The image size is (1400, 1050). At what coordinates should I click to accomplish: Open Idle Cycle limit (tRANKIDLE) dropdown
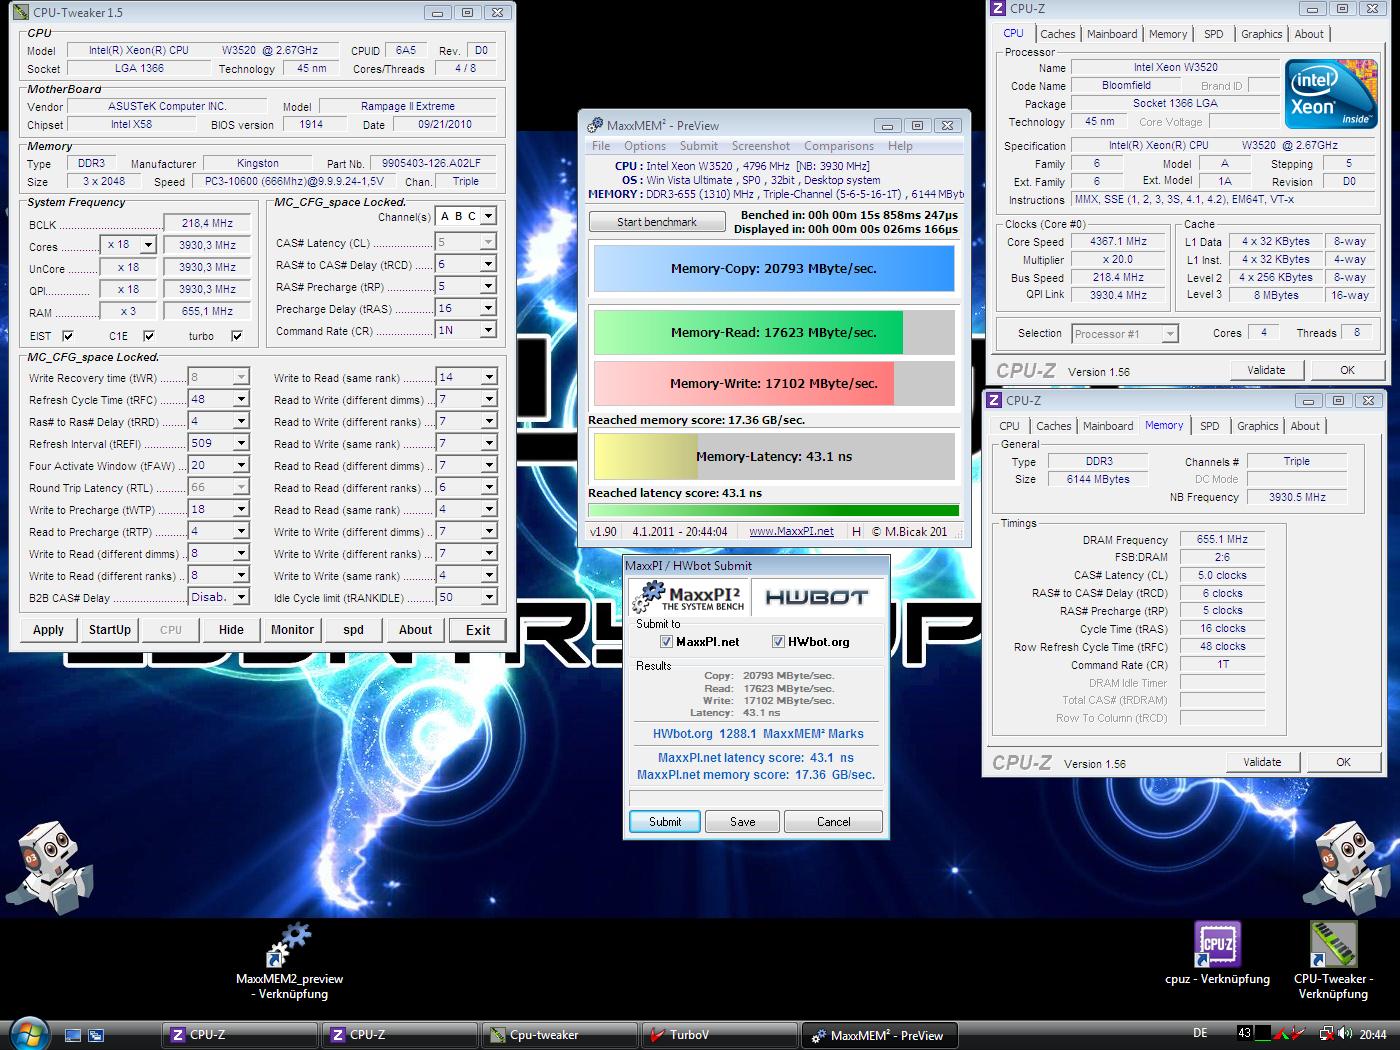(x=488, y=597)
